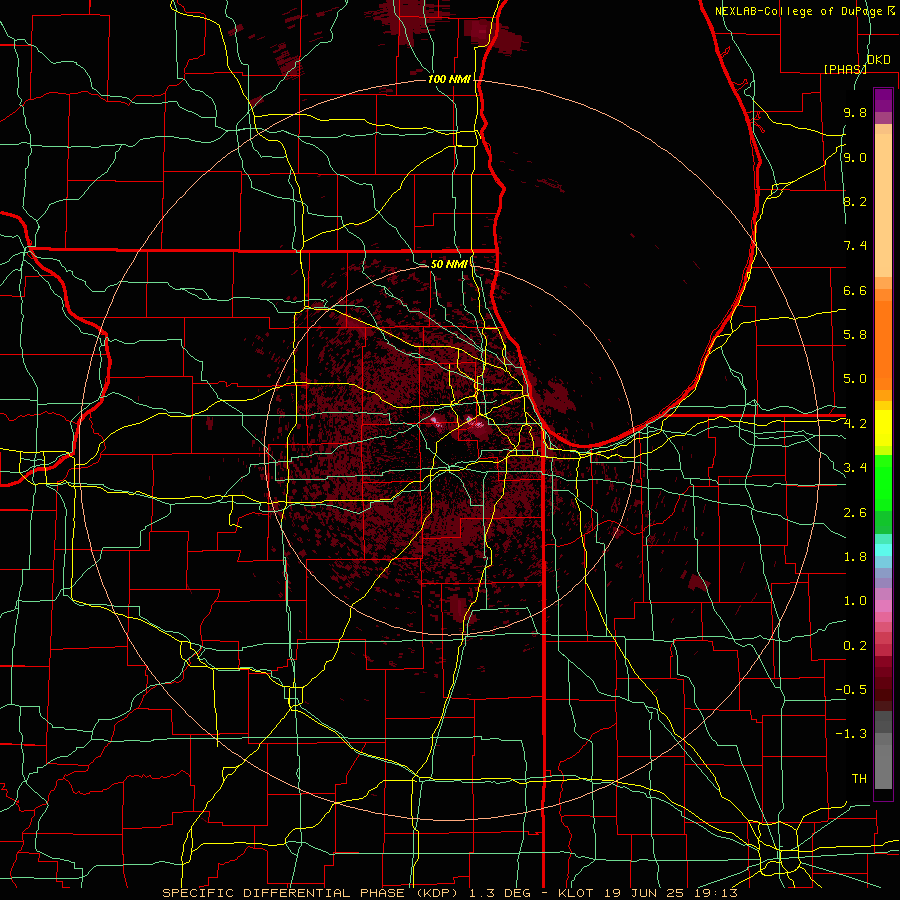
Task: Click the 1.8 scale value
Action: point(855,557)
